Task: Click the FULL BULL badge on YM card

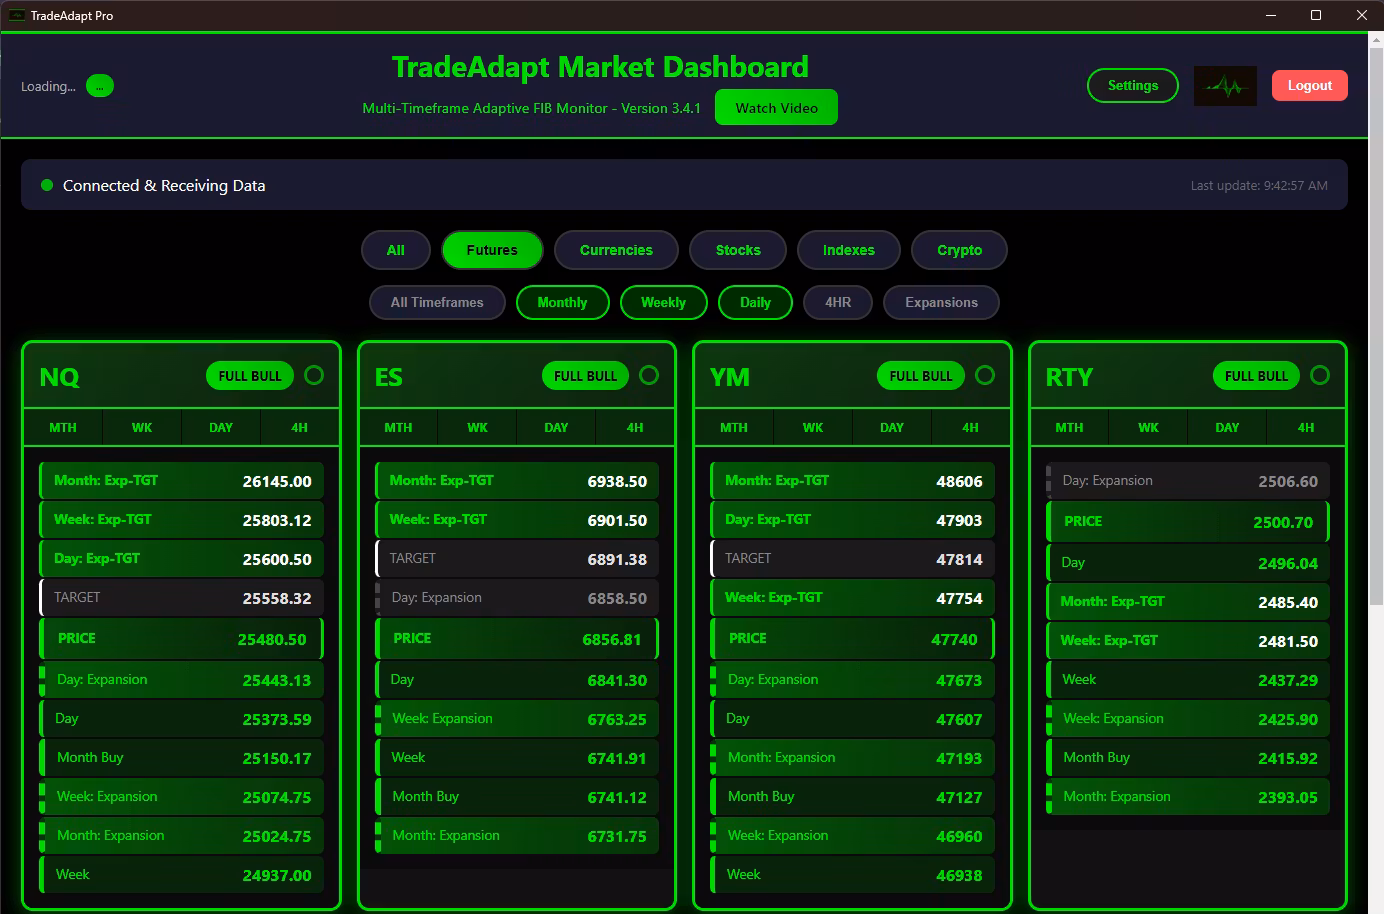Action: pos(920,376)
